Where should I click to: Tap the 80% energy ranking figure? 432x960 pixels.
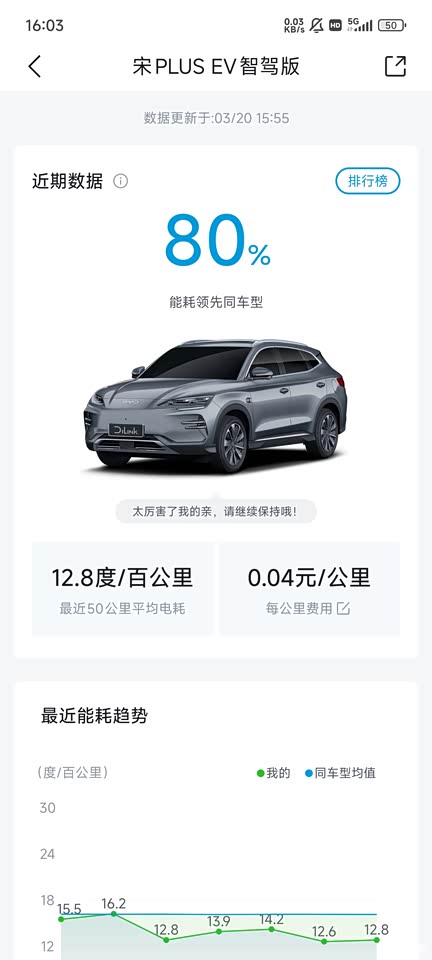click(217, 240)
